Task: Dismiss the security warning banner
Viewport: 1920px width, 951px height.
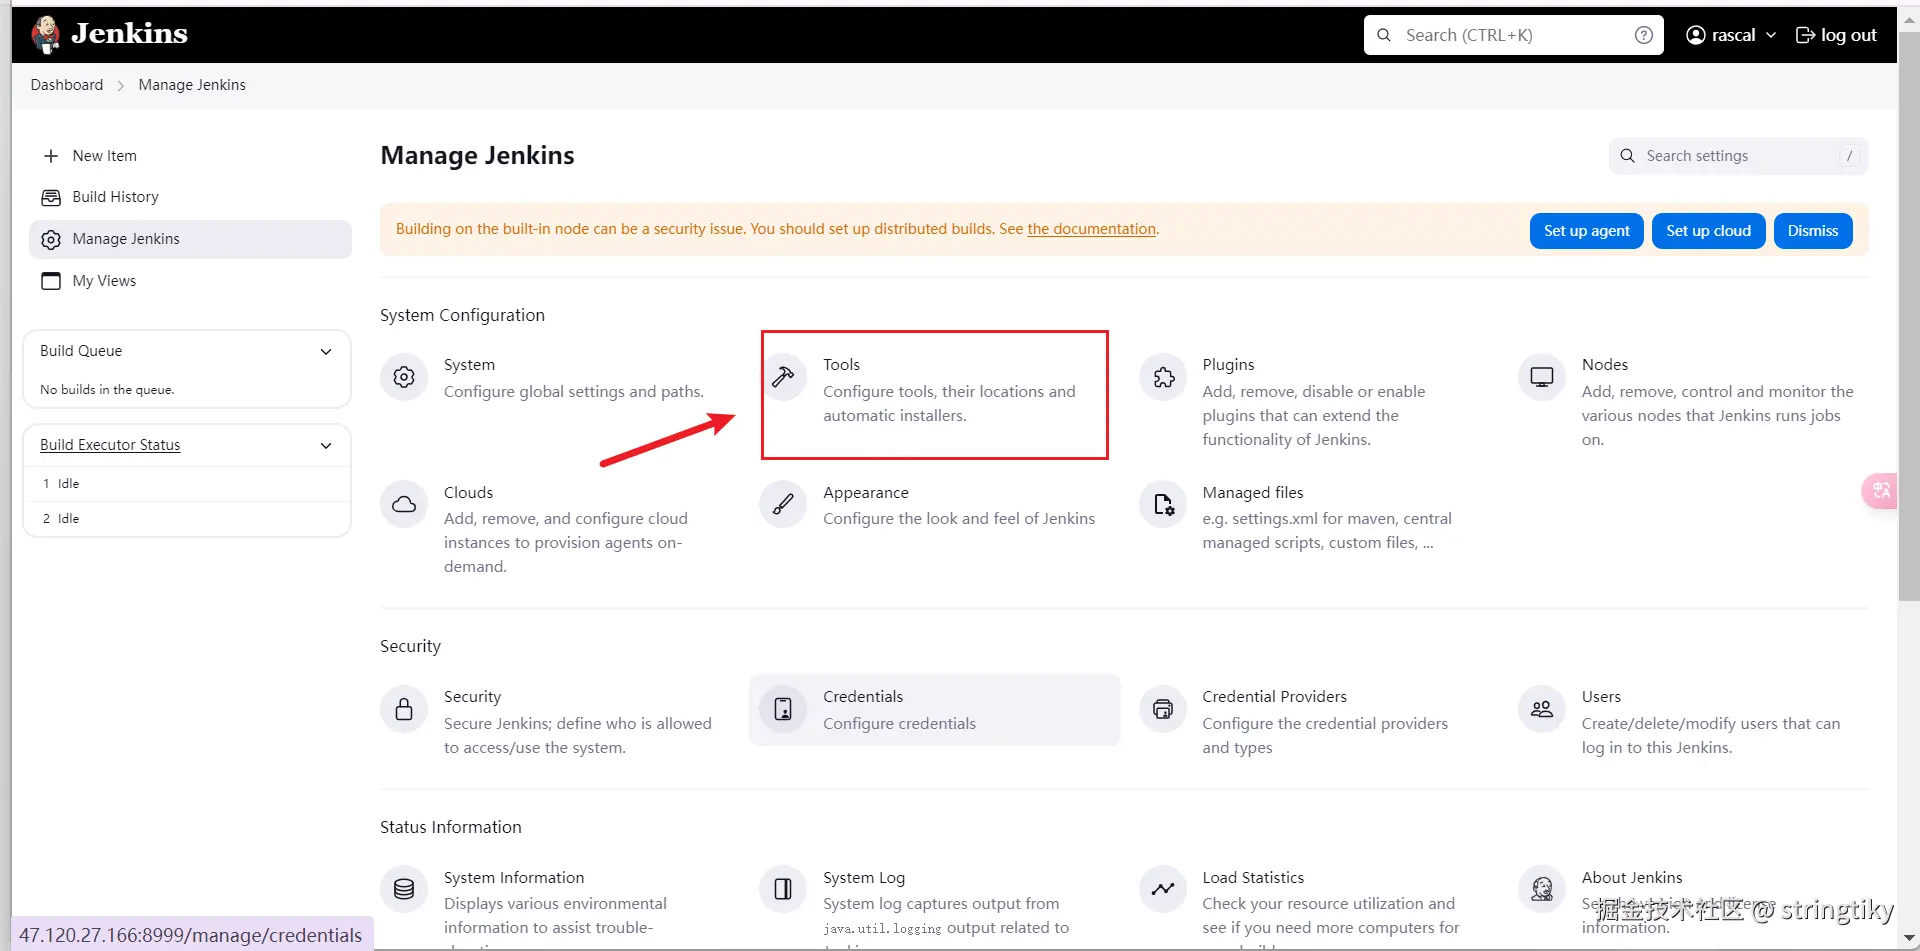Action: [x=1812, y=231]
